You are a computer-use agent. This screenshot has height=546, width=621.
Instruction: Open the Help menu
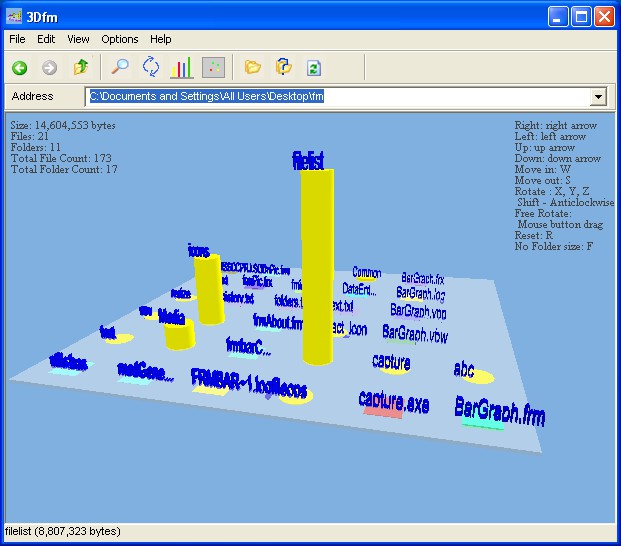point(161,39)
